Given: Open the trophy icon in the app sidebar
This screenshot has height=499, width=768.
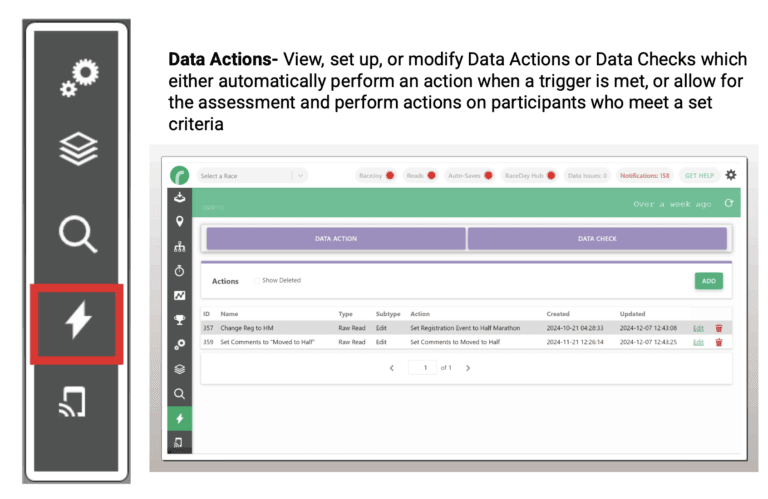Looking at the screenshot, I should 179,320.
